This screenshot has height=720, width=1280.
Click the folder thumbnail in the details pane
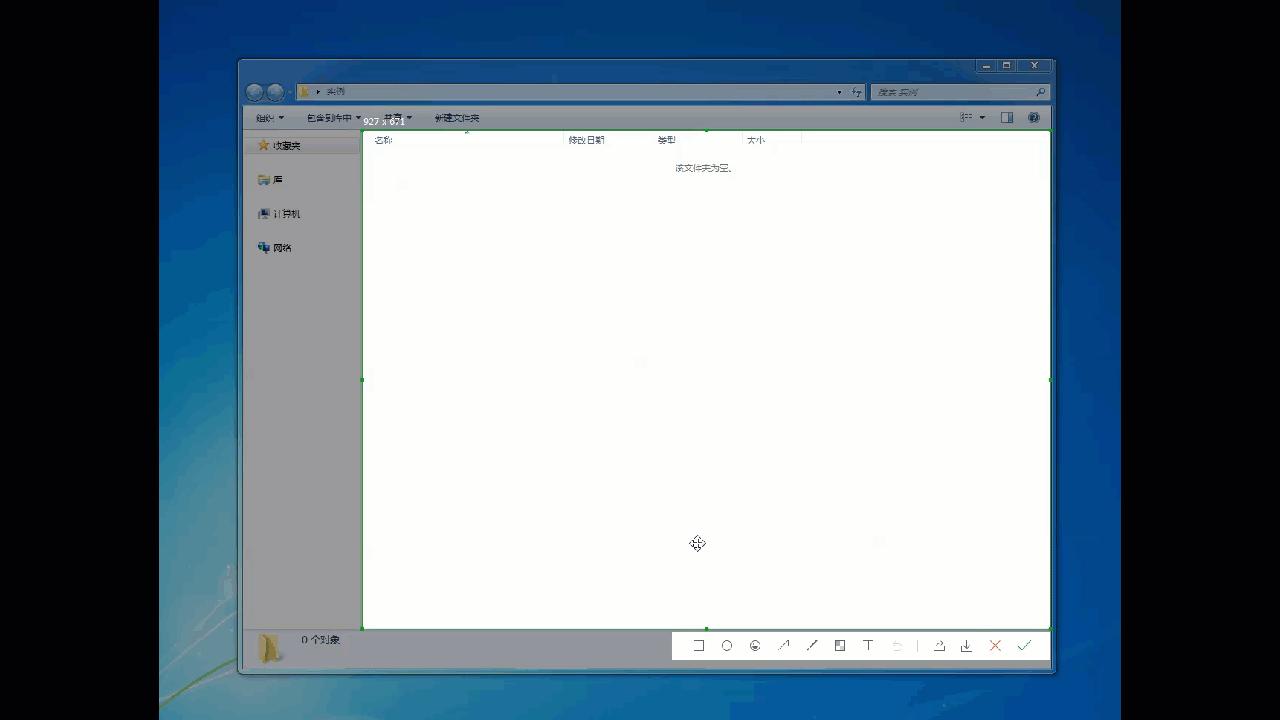point(270,648)
